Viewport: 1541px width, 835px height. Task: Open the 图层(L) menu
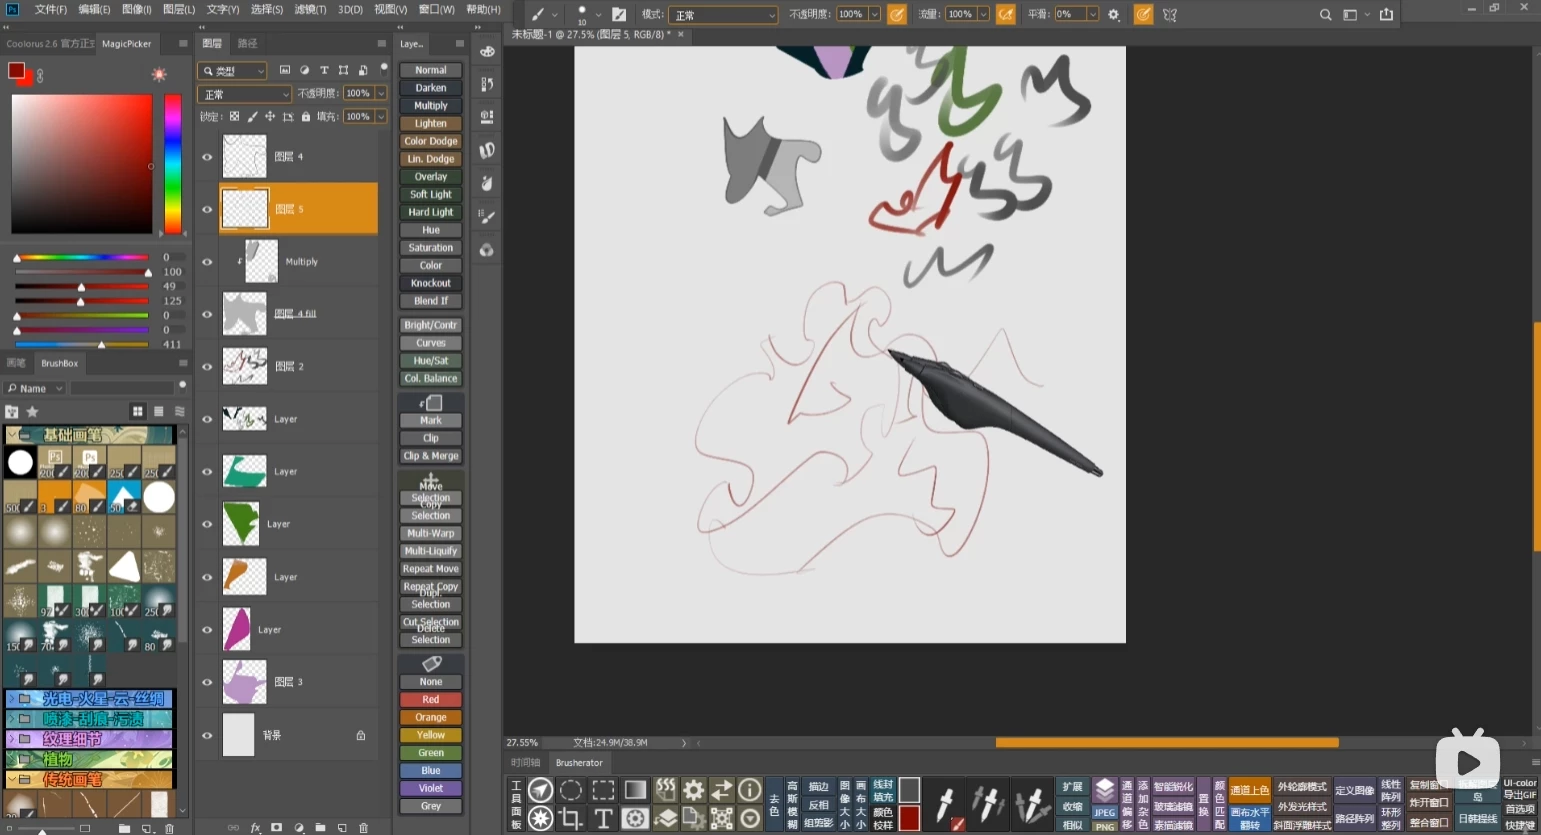click(x=179, y=9)
